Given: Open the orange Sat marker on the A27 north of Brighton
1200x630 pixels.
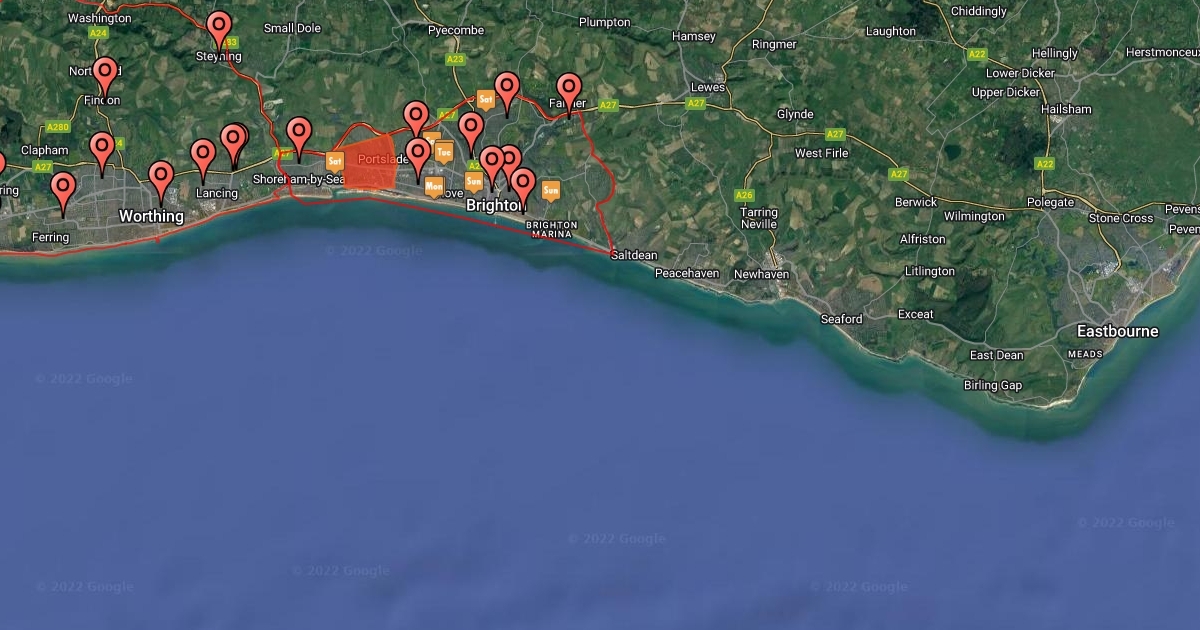Looking at the screenshot, I should [486, 99].
